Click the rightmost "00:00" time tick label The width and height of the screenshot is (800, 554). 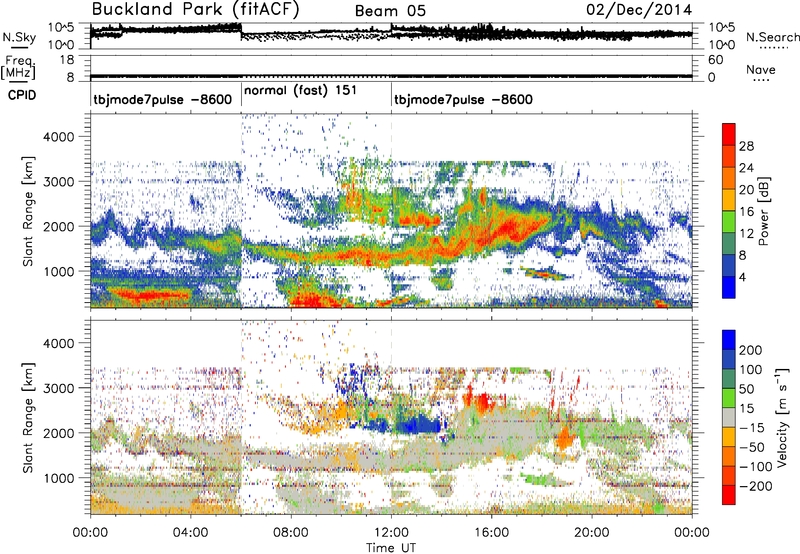tap(692, 533)
